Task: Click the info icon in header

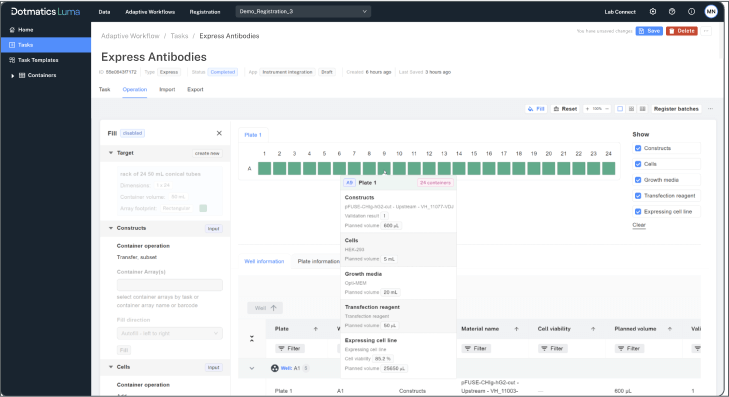Action: pos(691,12)
